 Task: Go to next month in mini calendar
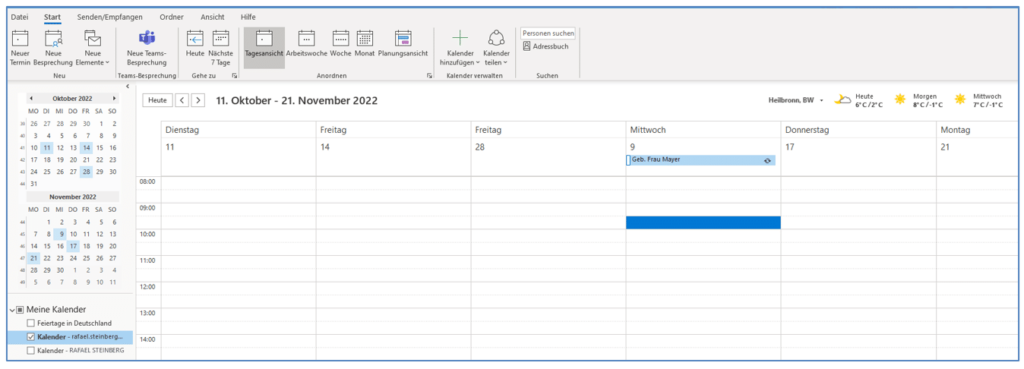click(114, 98)
